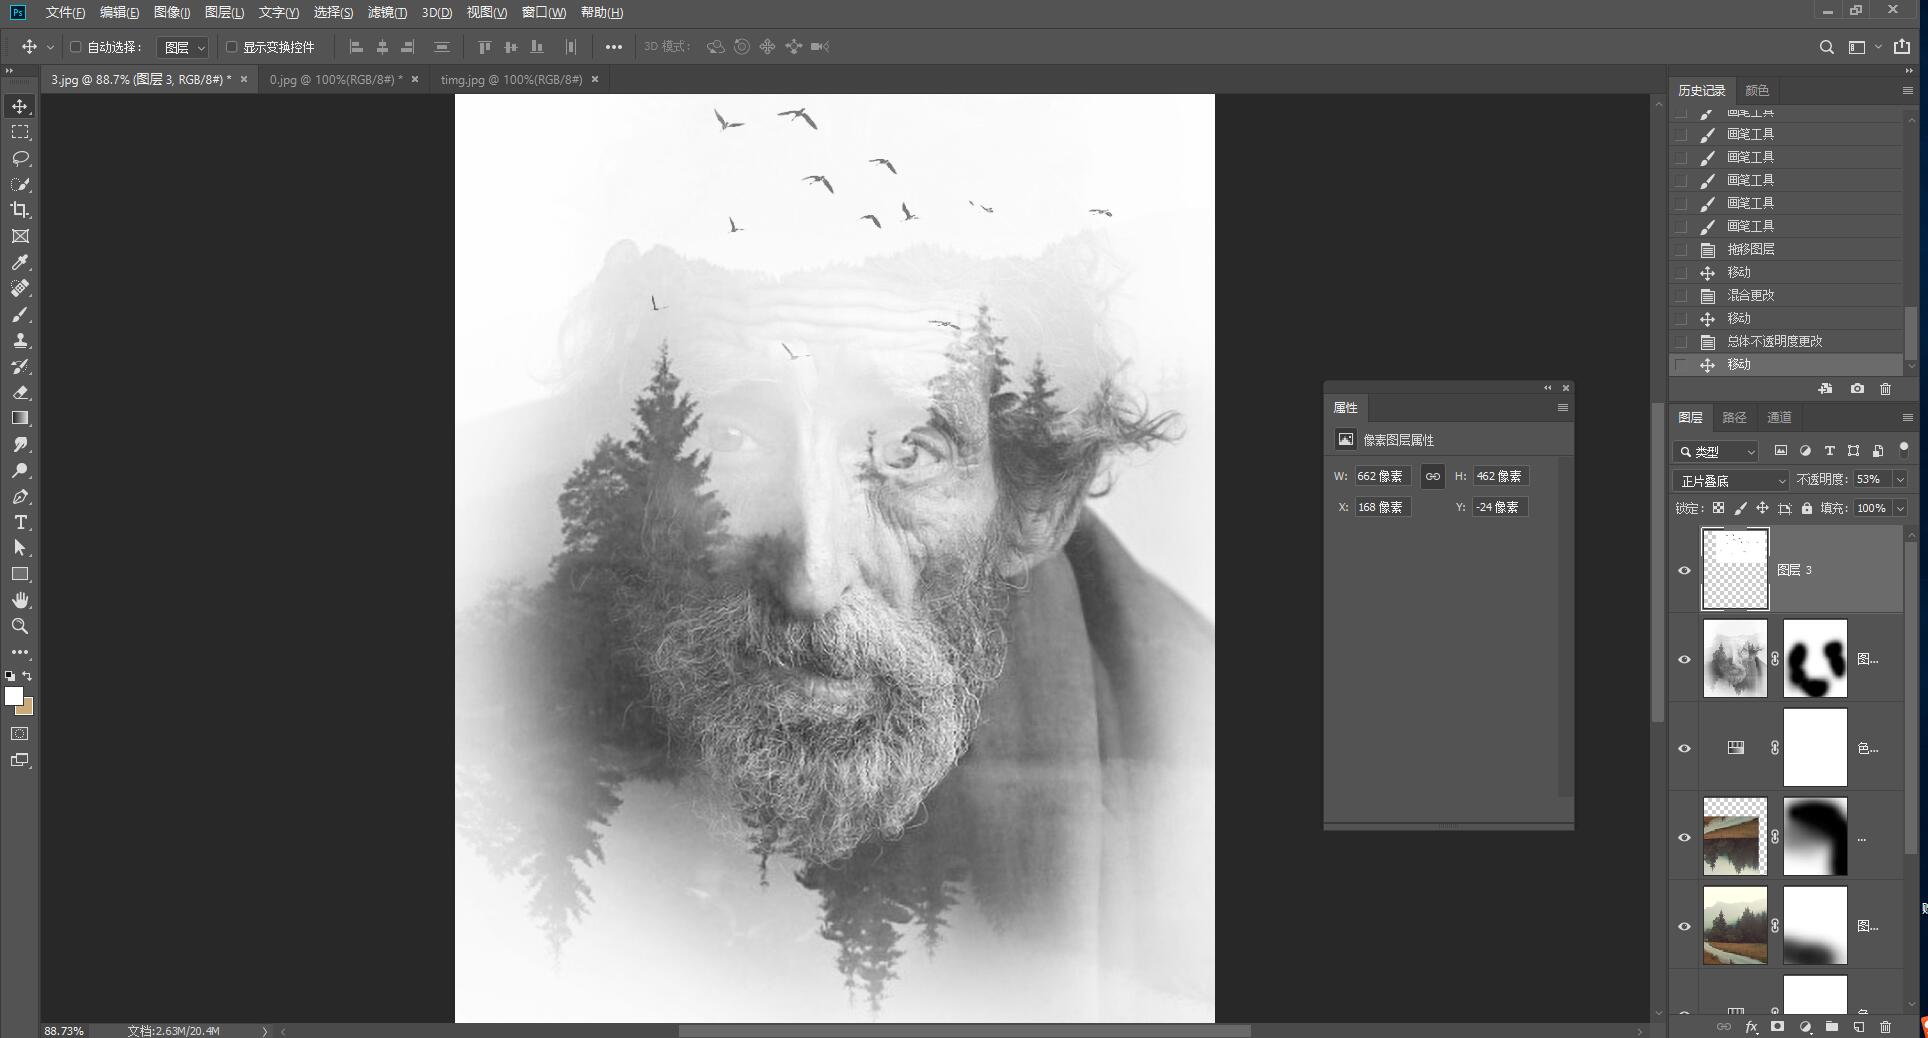
Task: Enable the 显示变换控件 checkbox
Action: pyautogui.click(x=231, y=47)
